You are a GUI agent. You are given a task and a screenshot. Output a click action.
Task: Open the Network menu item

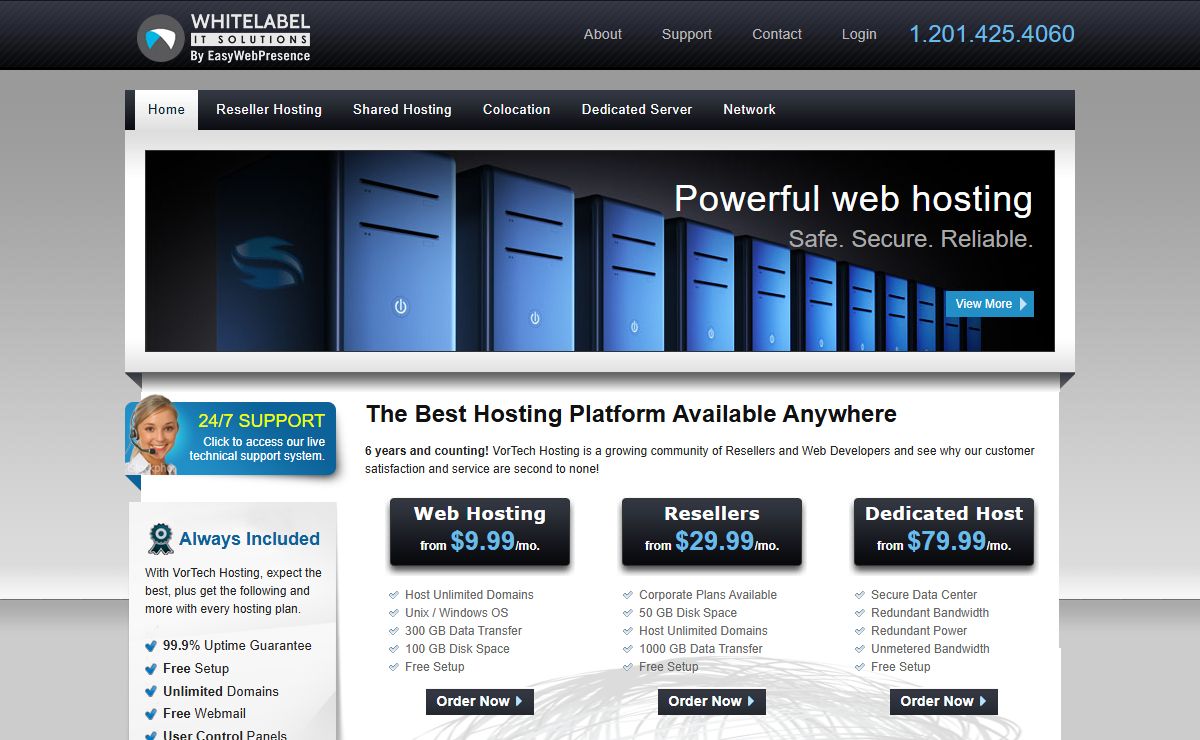pyautogui.click(x=749, y=110)
